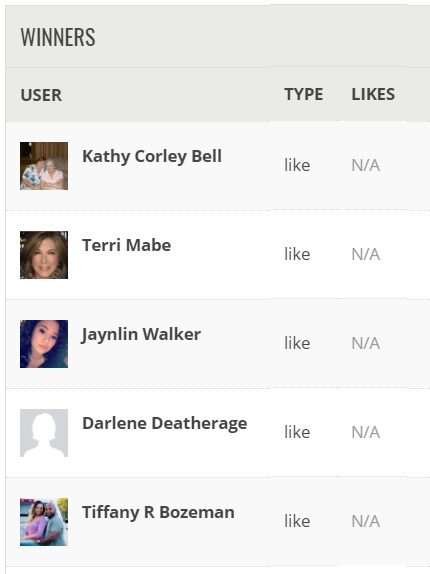
Task: Click the Jaynlin Walker name
Action: click(141, 335)
